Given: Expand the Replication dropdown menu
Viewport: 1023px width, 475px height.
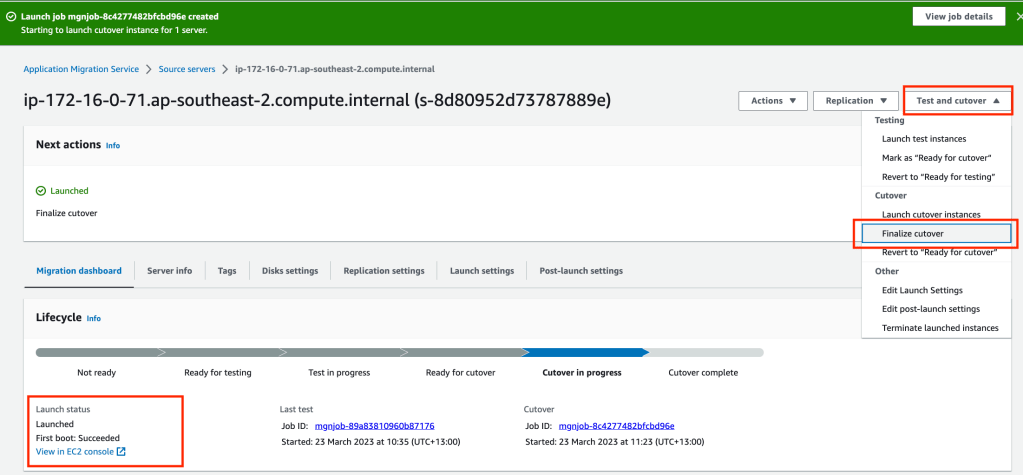Looking at the screenshot, I should [856, 101].
